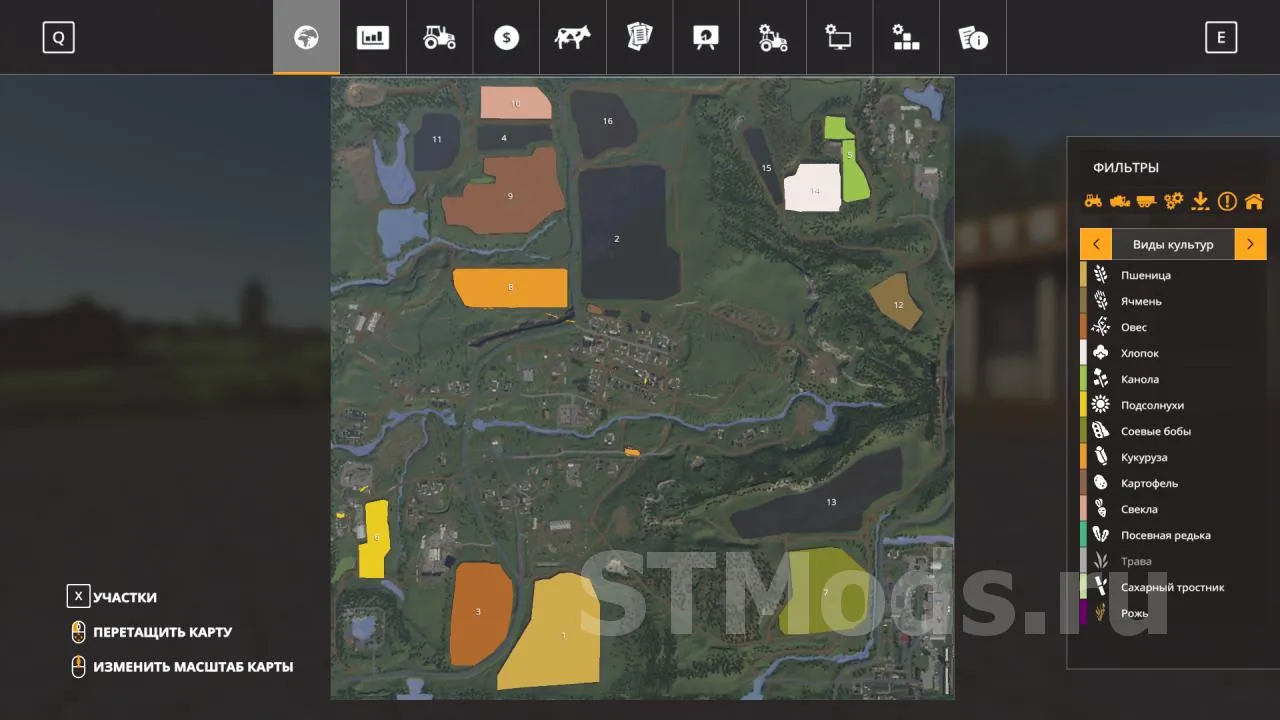Toggle Овес crop filter
The image size is (1280, 720).
tap(1173, 327)
